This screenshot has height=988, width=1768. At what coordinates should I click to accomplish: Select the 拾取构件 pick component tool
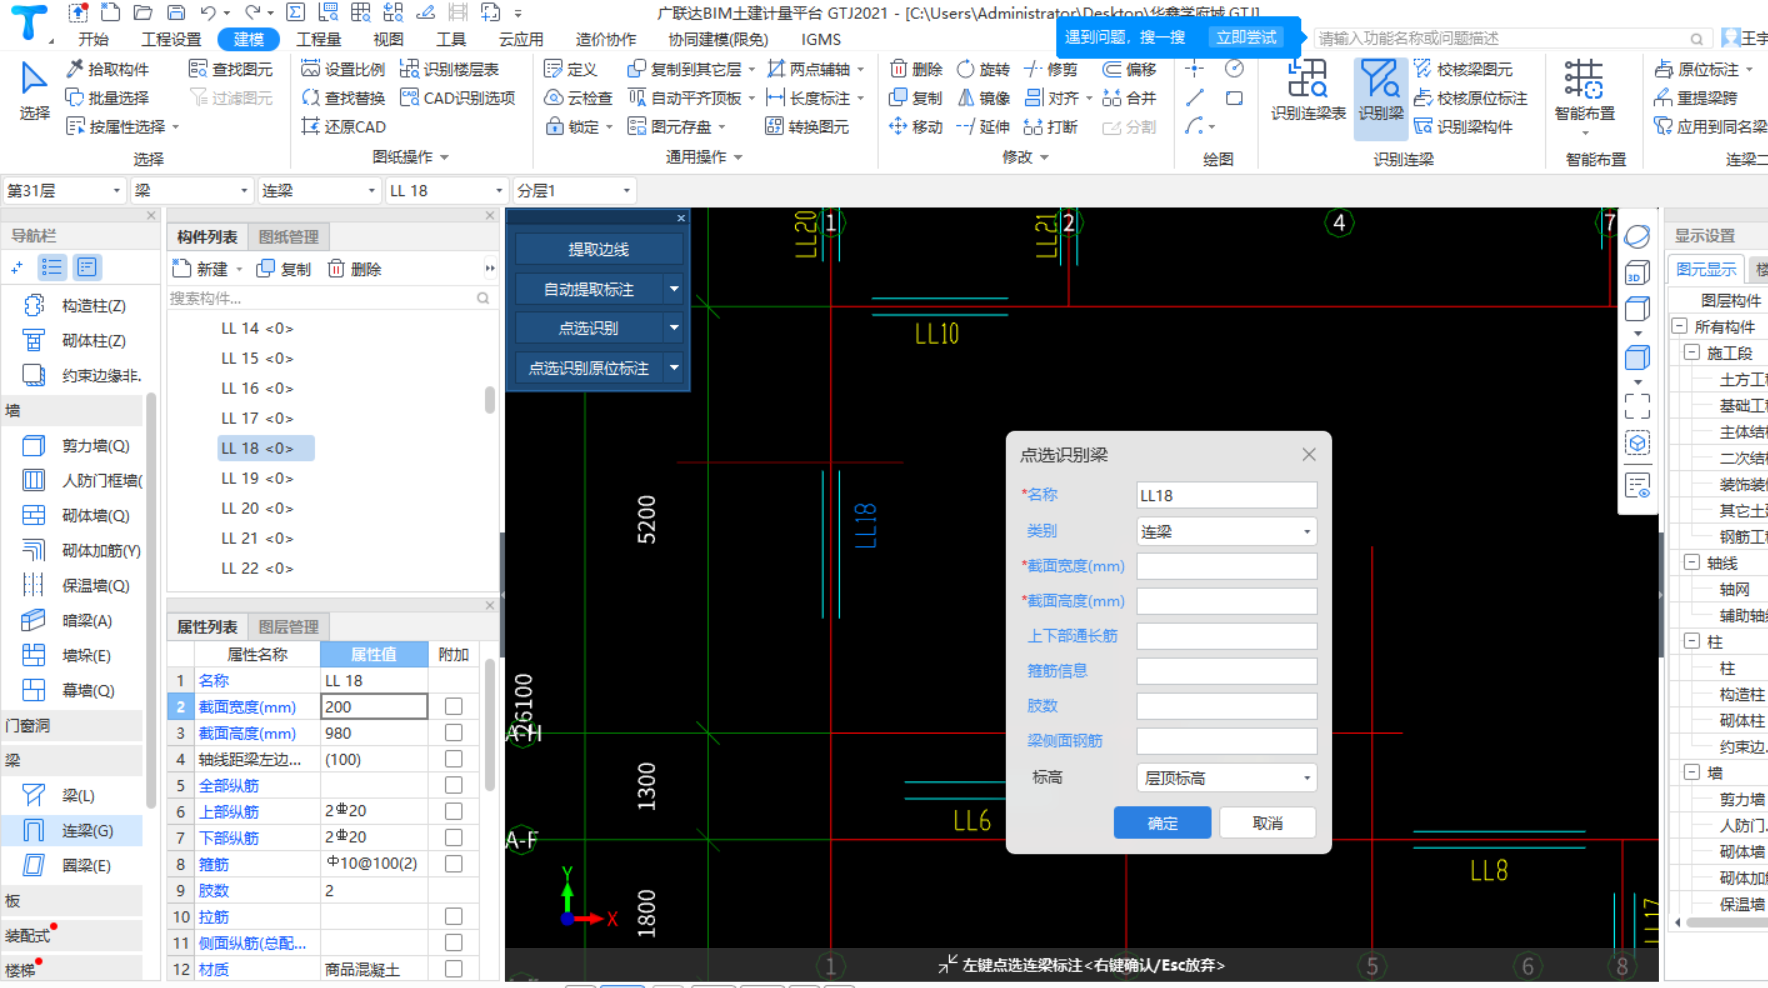pos(108,69)
